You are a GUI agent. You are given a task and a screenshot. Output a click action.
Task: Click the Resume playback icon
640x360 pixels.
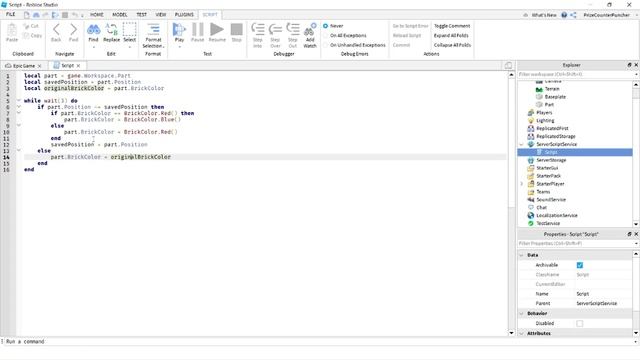point(217,29)
